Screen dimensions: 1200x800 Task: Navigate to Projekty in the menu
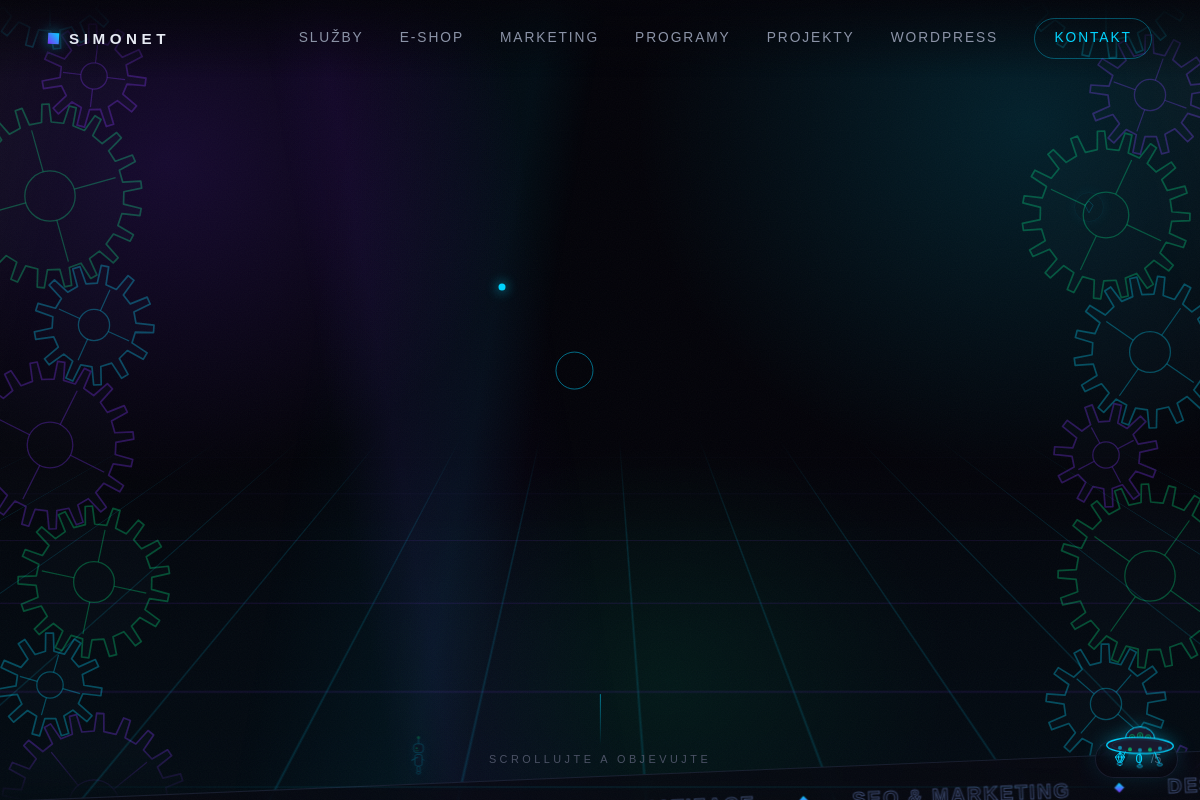coord(810,37)
